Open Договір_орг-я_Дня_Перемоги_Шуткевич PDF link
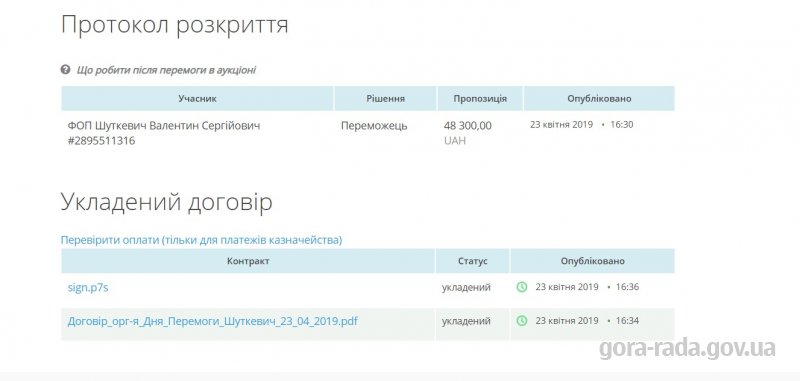 click(213, 322)
